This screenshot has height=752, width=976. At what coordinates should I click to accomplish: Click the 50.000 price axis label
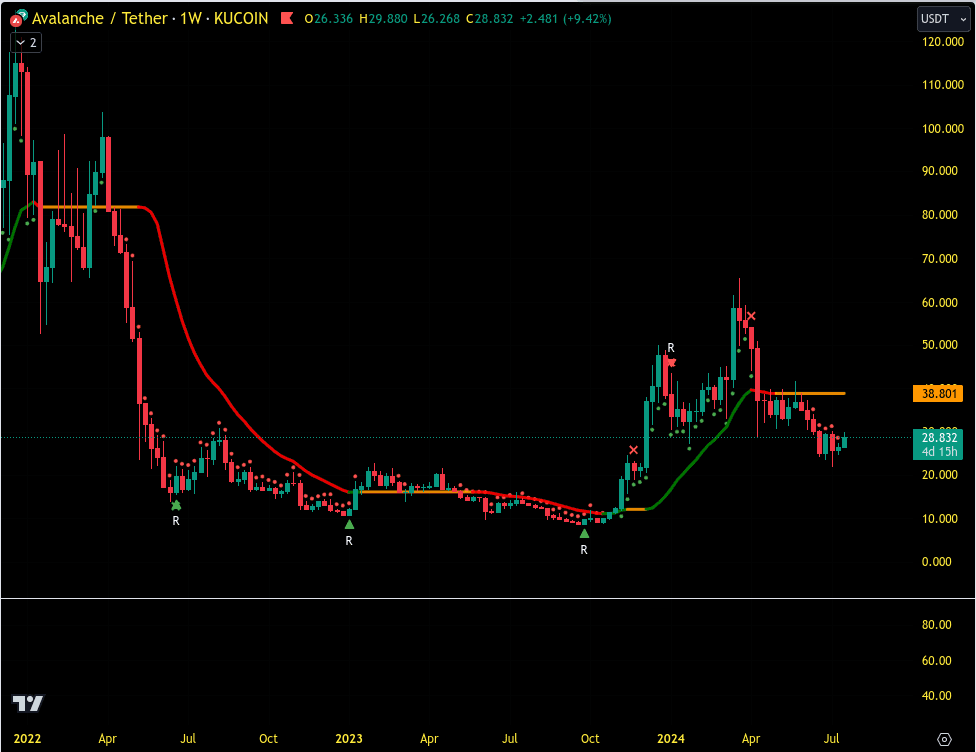(x=939, y=345)
